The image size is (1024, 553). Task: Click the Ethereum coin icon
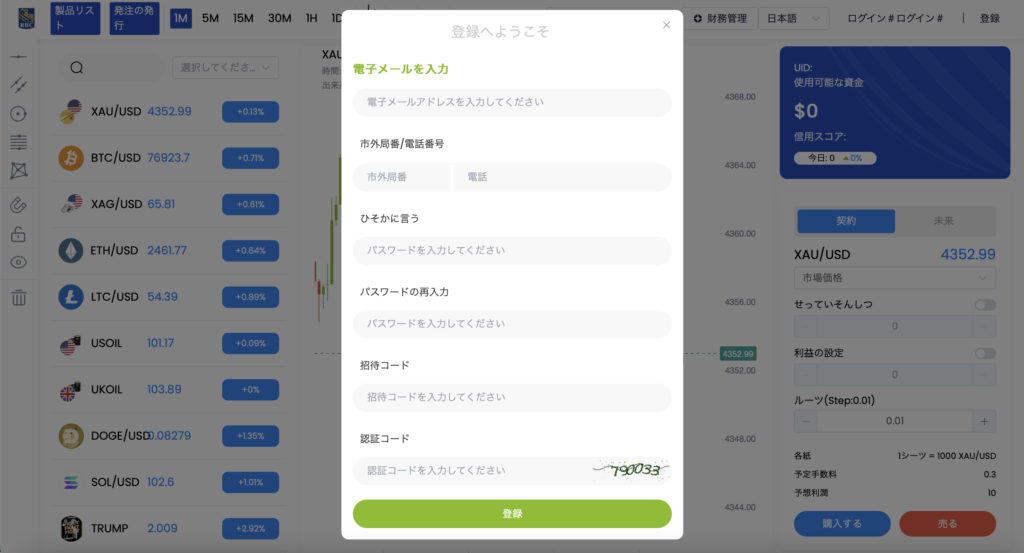(x=71, y=251)
